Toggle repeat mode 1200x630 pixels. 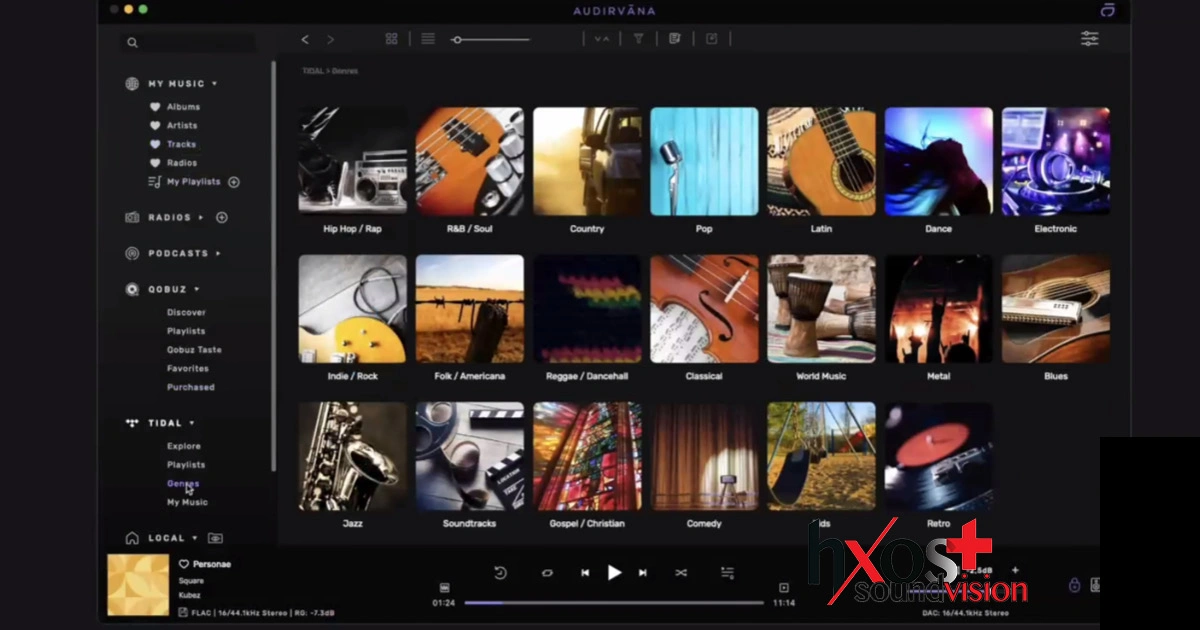547,573
